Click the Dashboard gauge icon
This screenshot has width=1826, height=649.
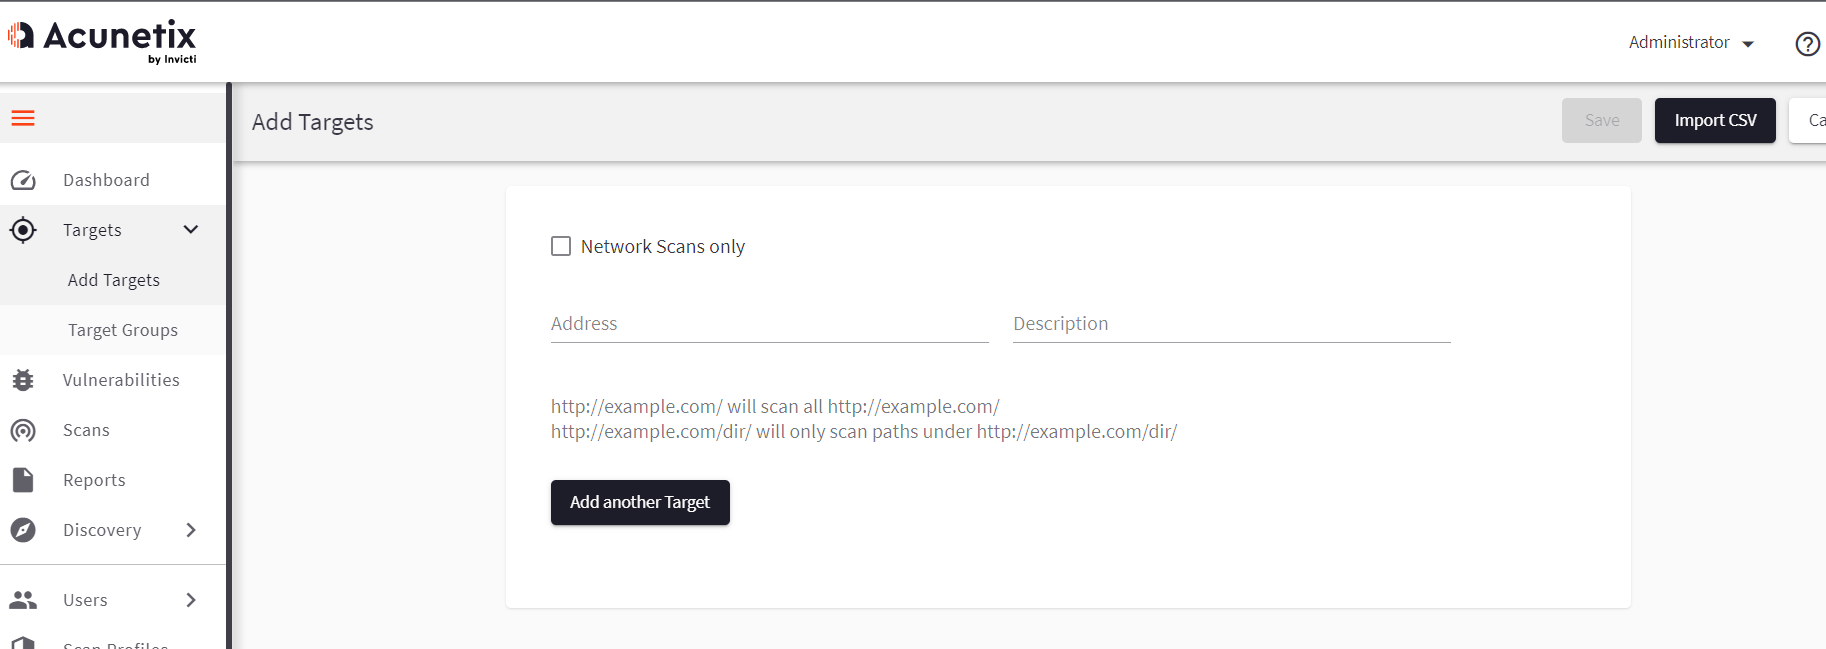coord(23,180)
